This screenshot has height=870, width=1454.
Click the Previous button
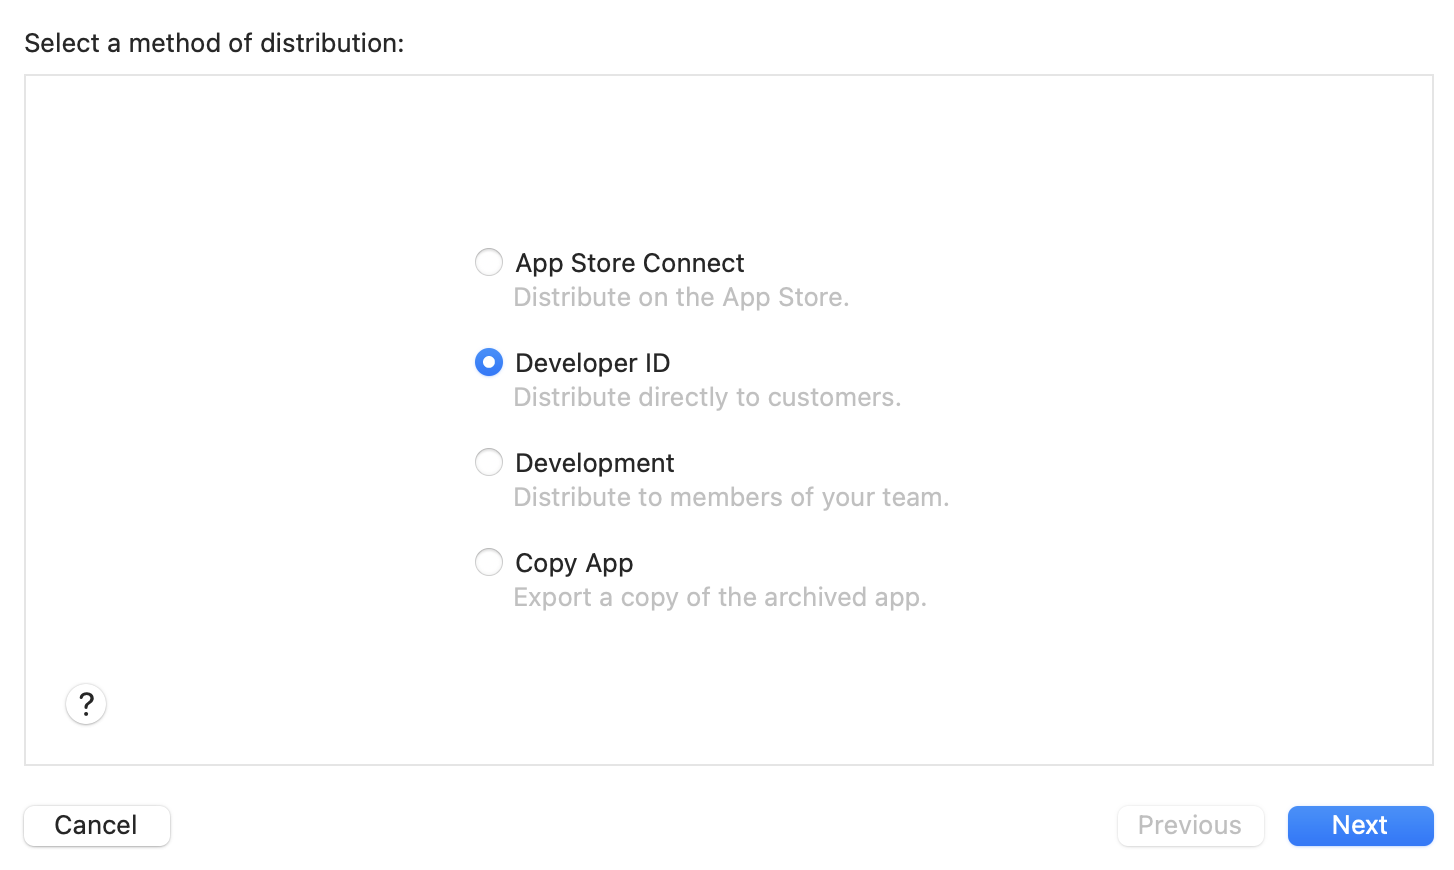point(1190,825)
